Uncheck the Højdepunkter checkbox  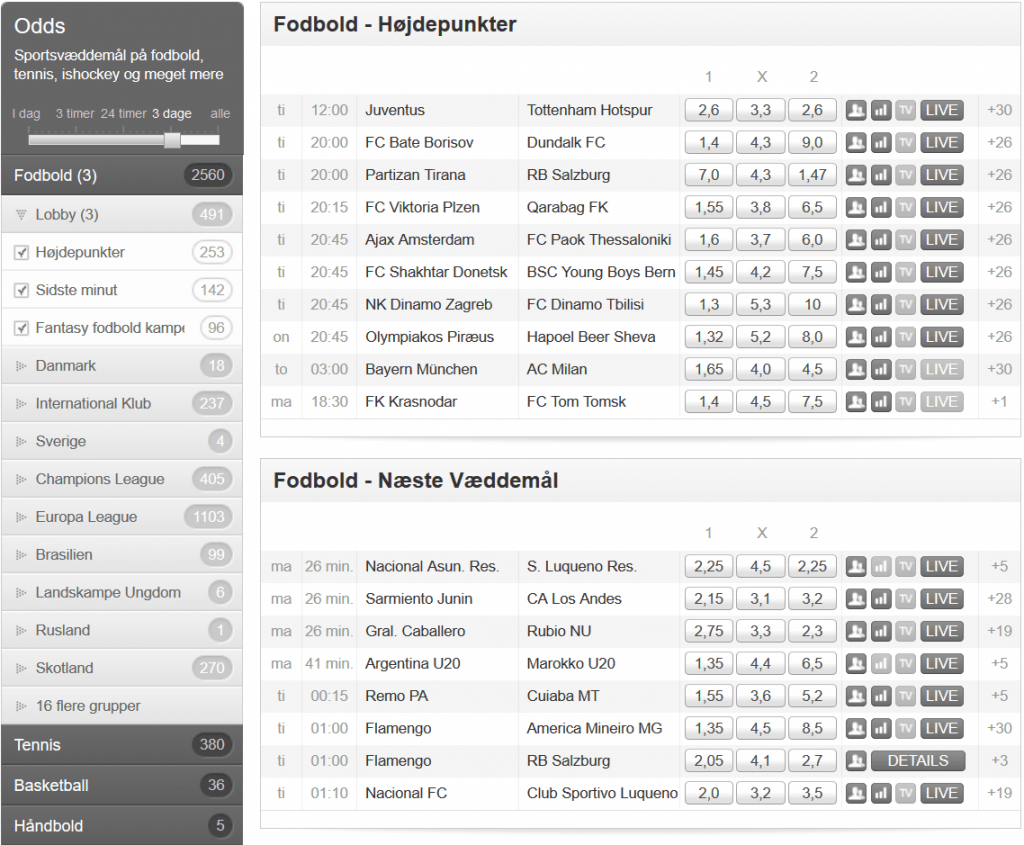(21, 253)
